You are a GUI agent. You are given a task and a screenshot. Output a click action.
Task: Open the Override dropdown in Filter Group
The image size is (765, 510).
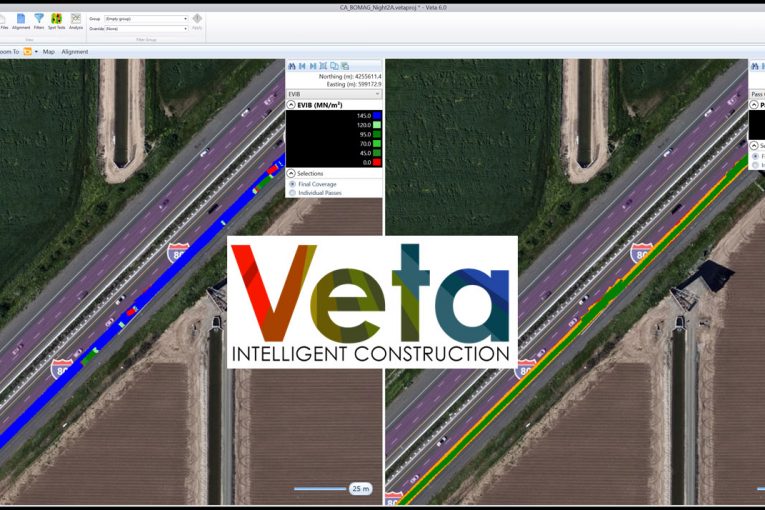pyautogui.click(x=146, y=28)
